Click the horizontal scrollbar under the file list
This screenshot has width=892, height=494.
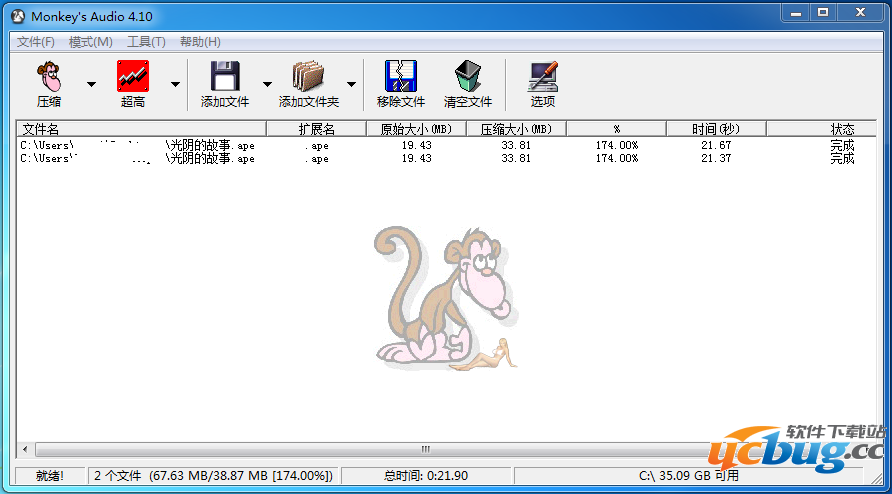[x=425, y=449]
